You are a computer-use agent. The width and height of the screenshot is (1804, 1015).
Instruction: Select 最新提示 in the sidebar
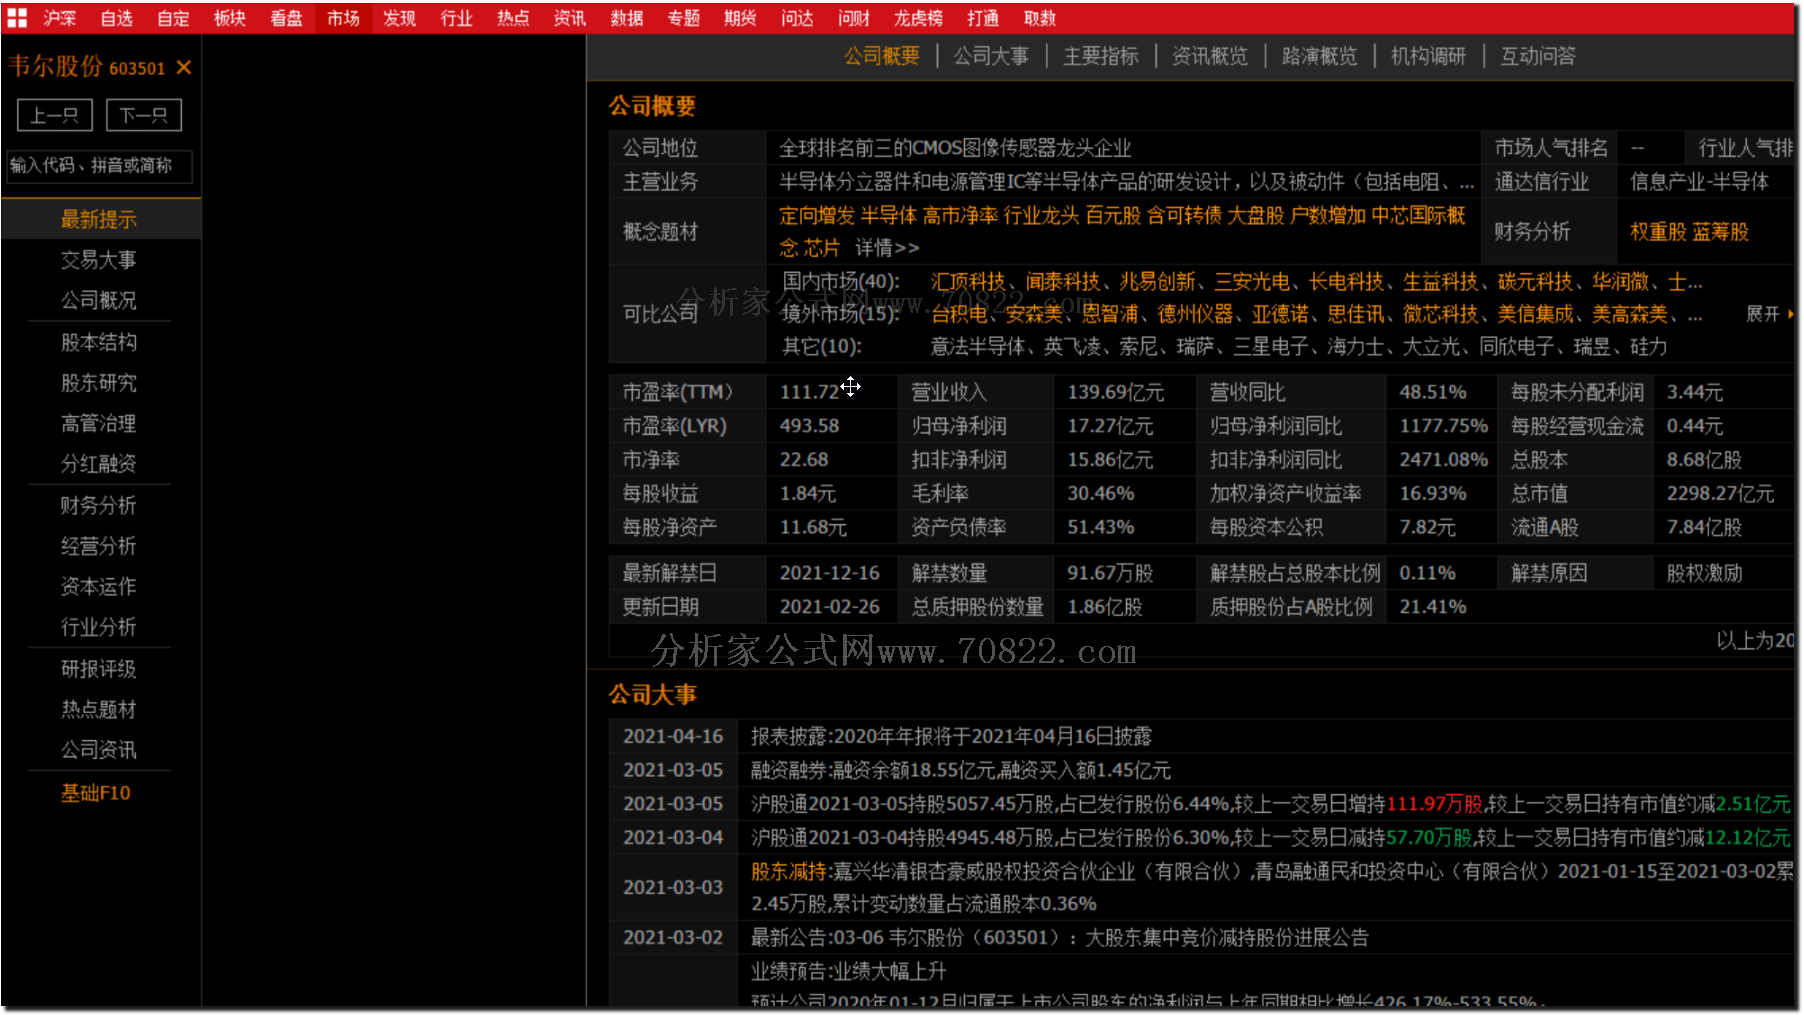99,219
